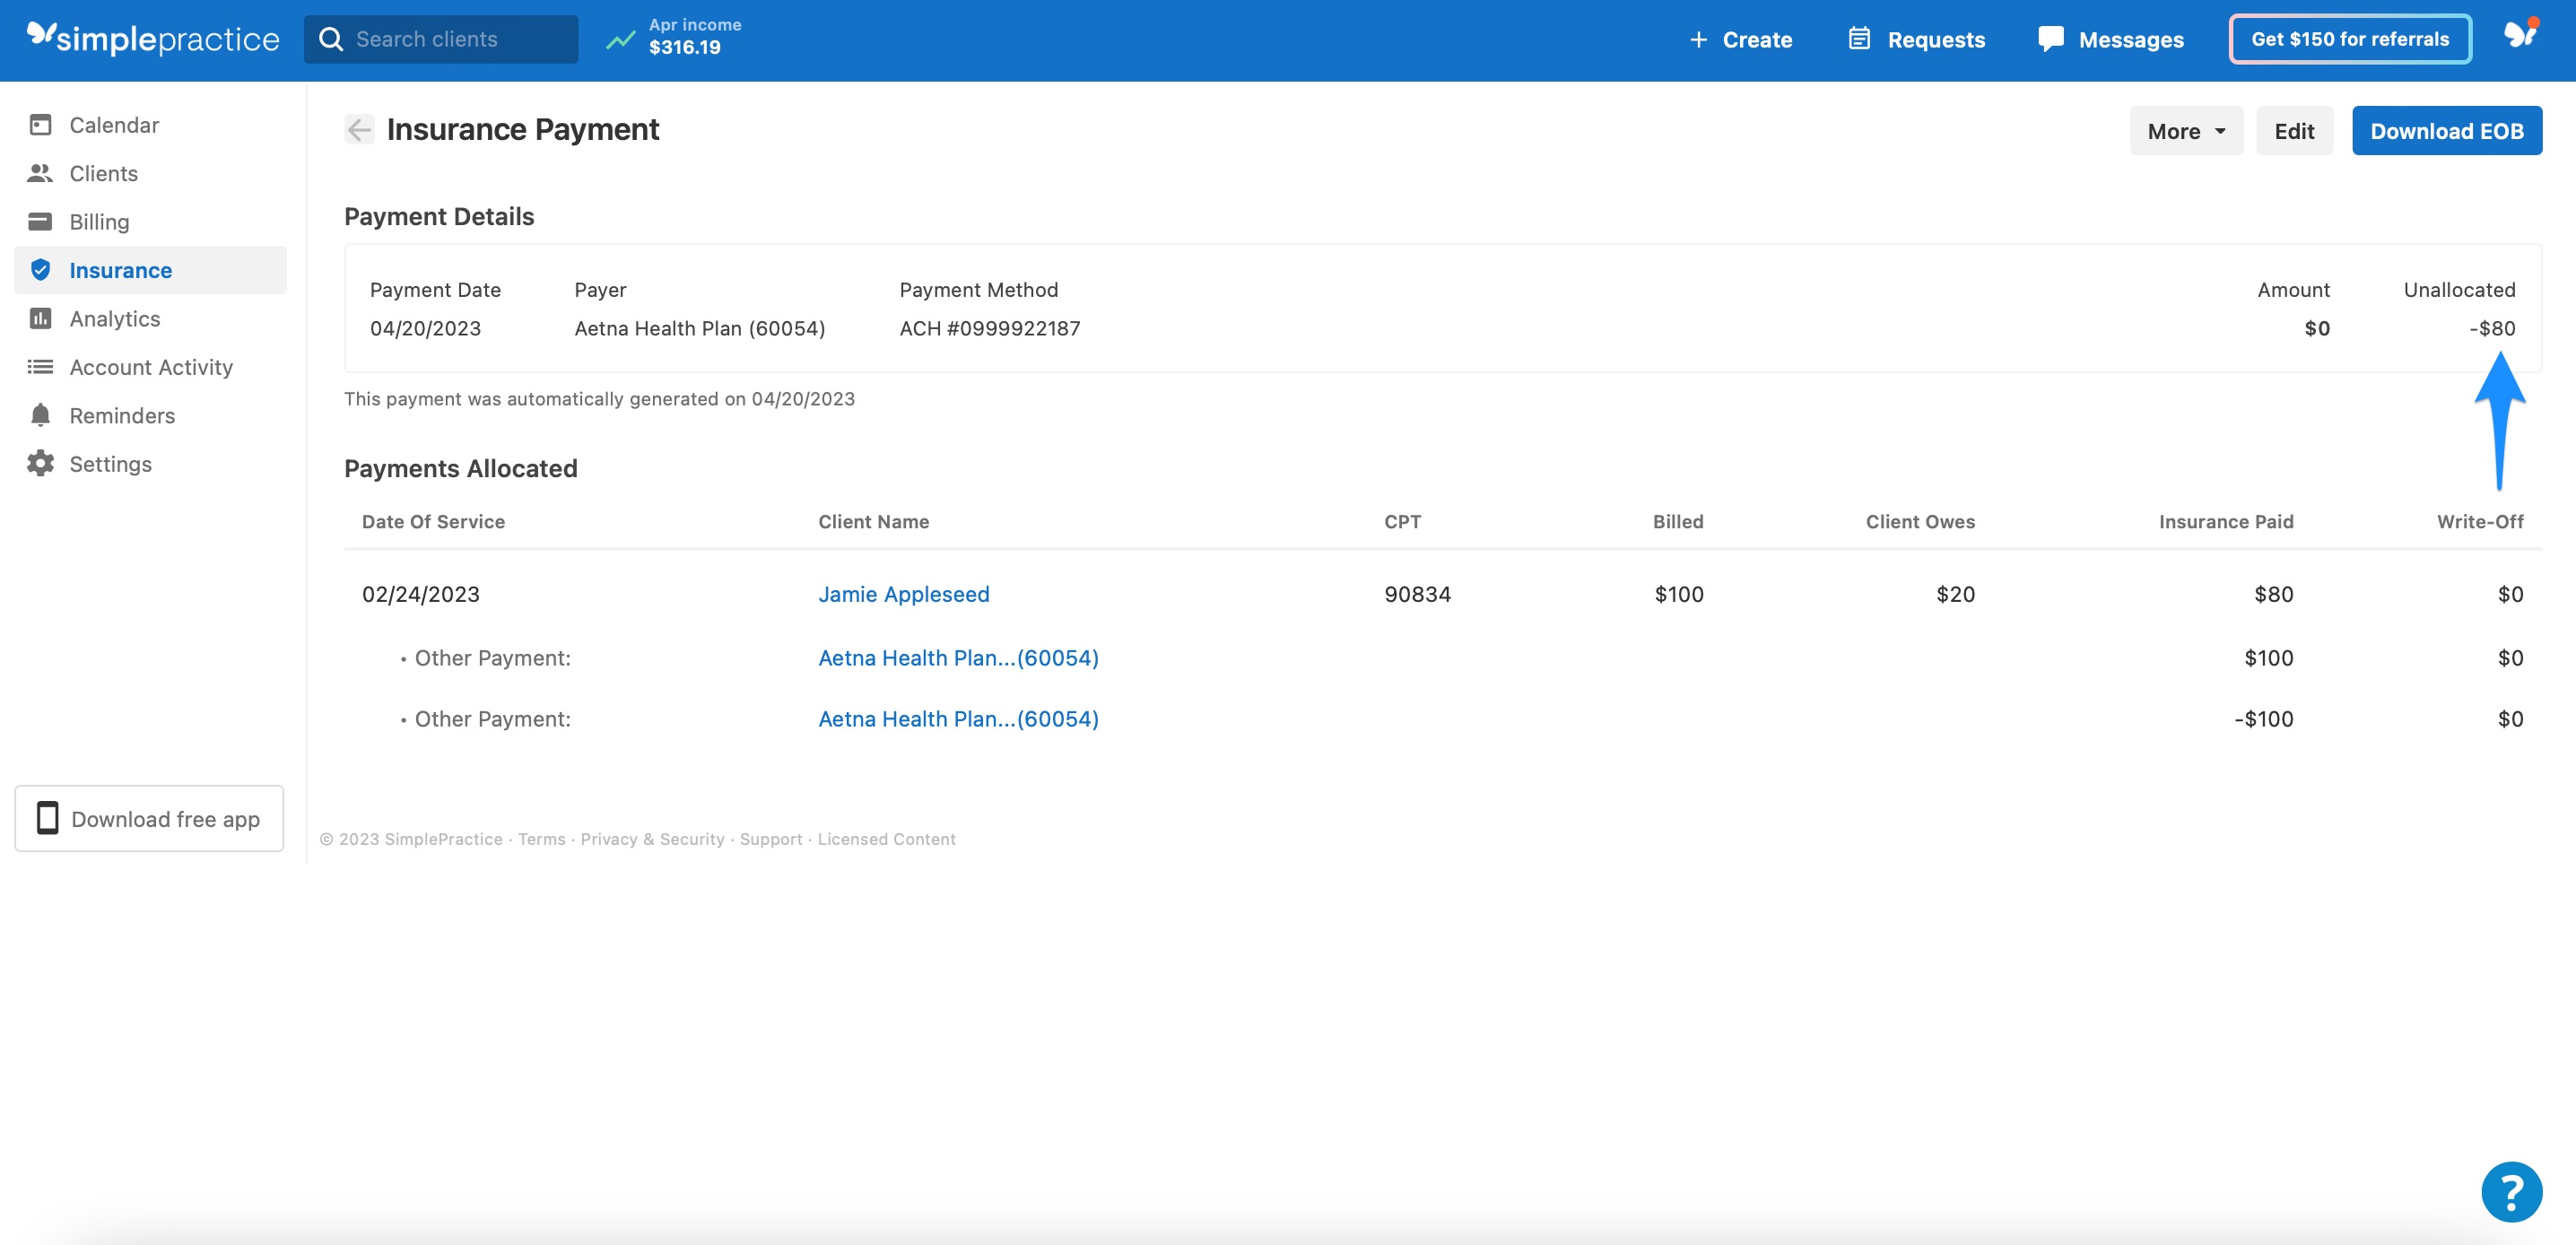This screenshot has height=1245, width=2576.
Task: Click the Clients people icon
Action: click(40, 173)
